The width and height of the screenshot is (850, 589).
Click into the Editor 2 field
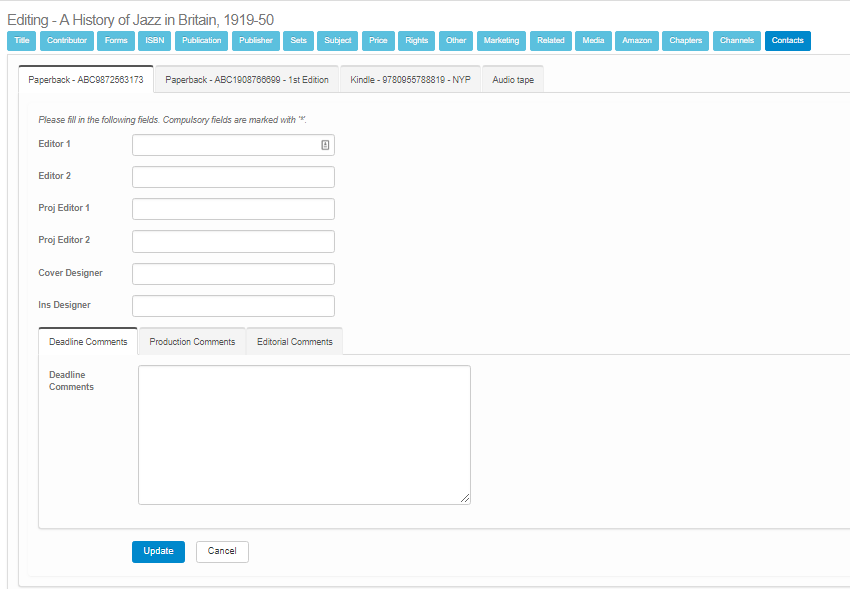pyautogui.click(x=233, y=177)
